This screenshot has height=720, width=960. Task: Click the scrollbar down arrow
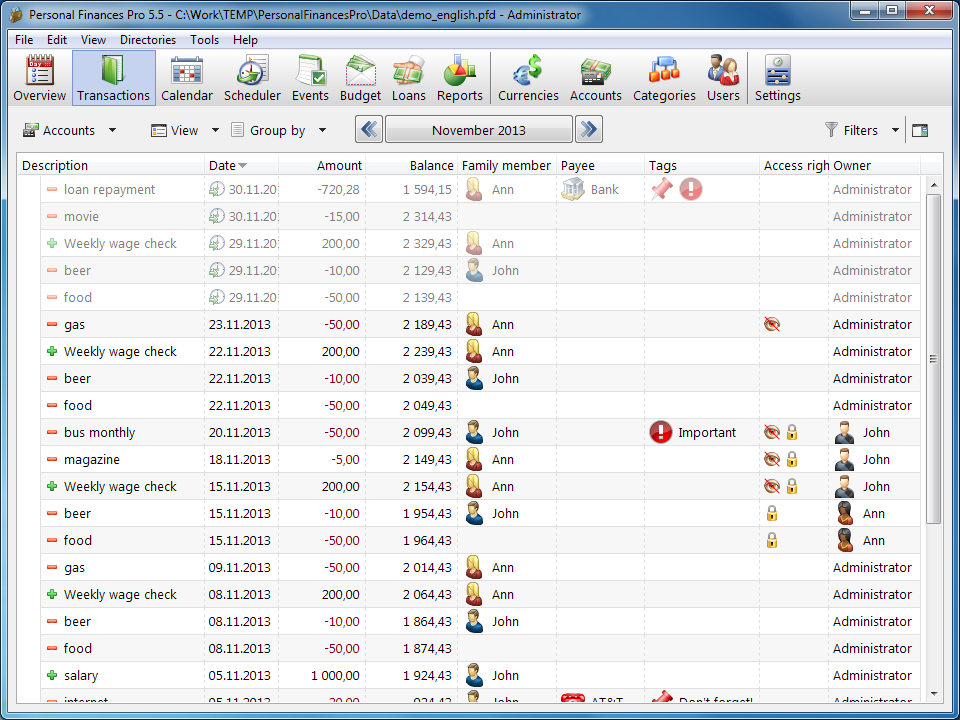933,694
